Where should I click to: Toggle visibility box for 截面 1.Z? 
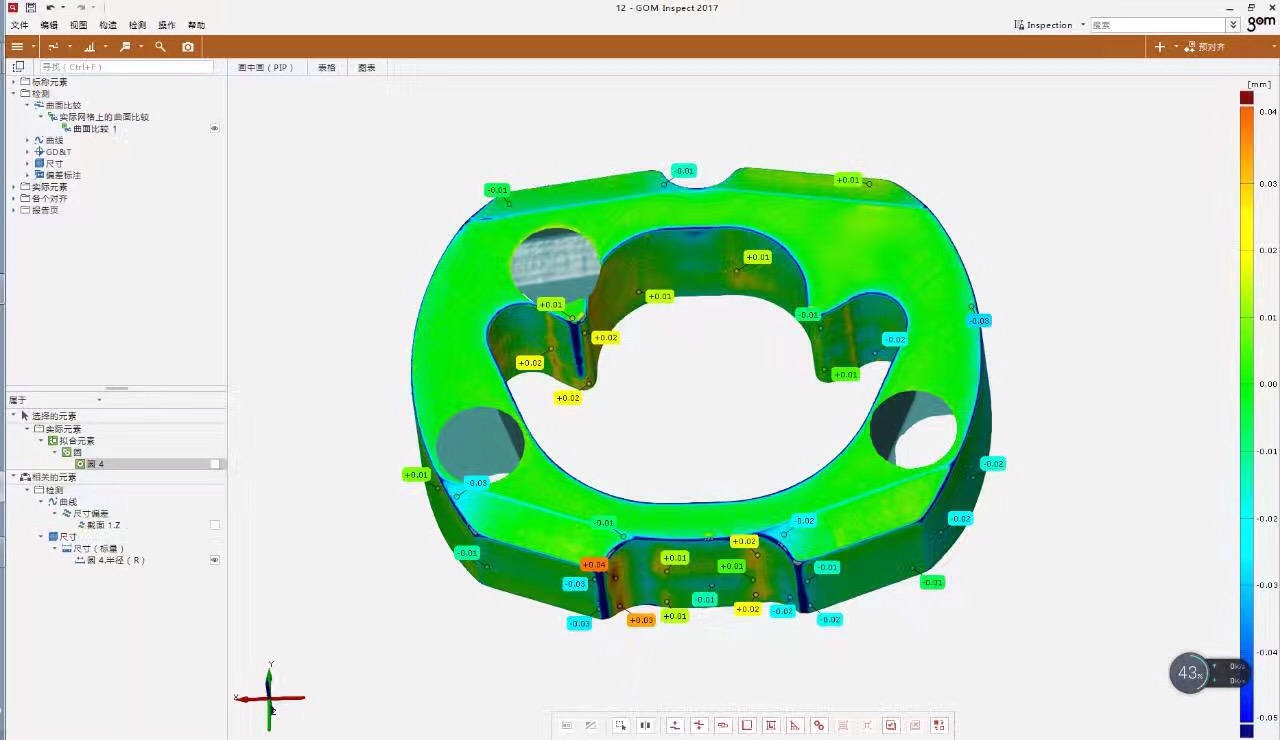214,525
